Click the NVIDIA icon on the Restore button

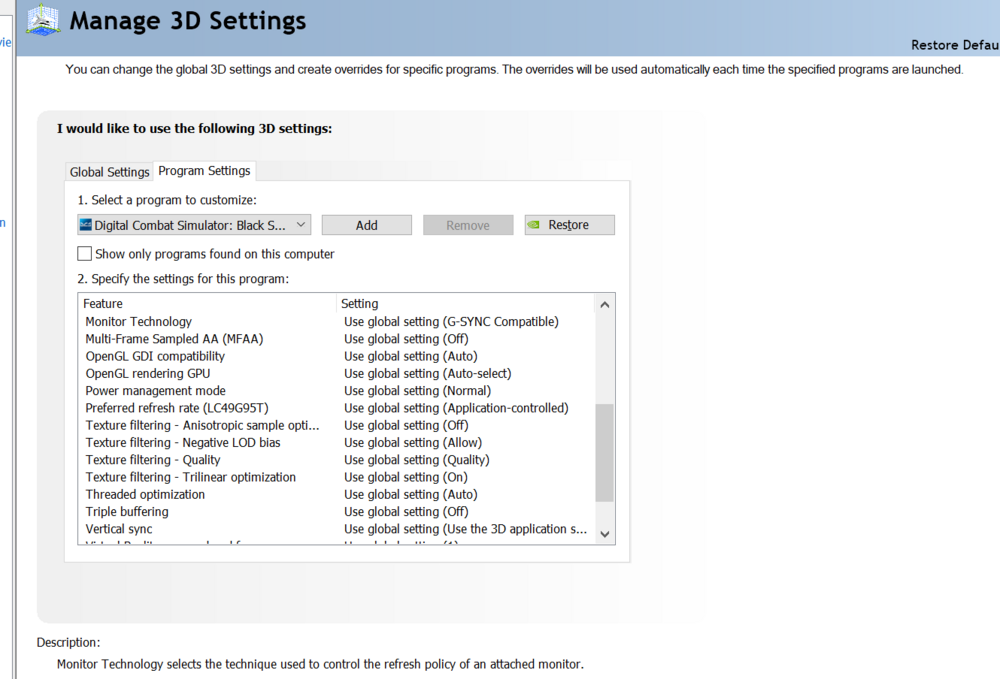point(534,224)
